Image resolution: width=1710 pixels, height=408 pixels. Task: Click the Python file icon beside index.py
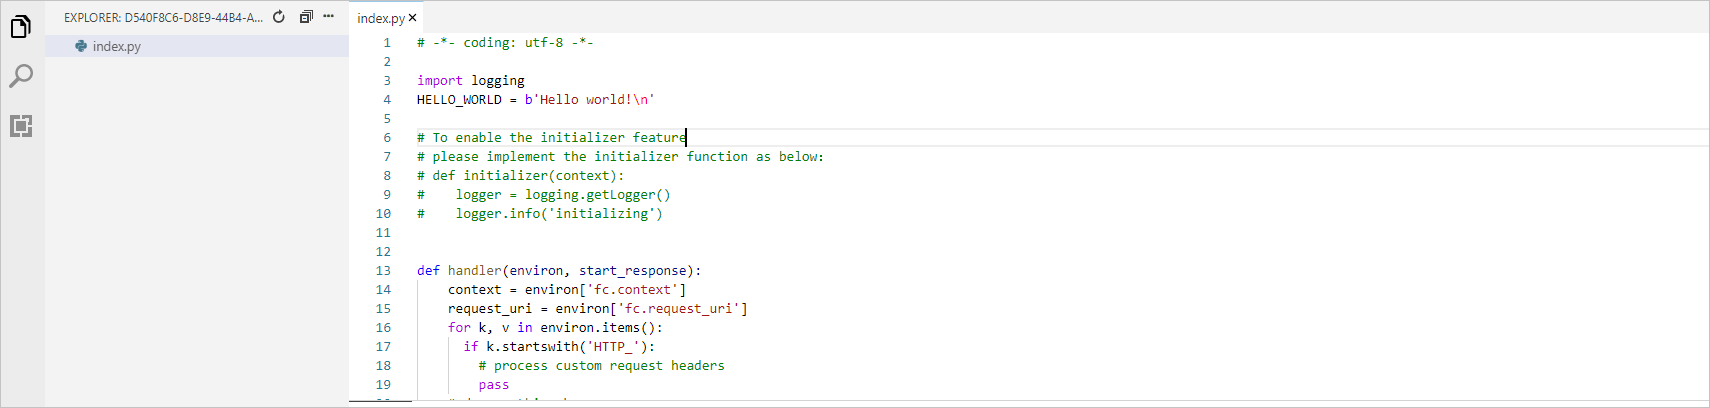click(x=81, y=46)
